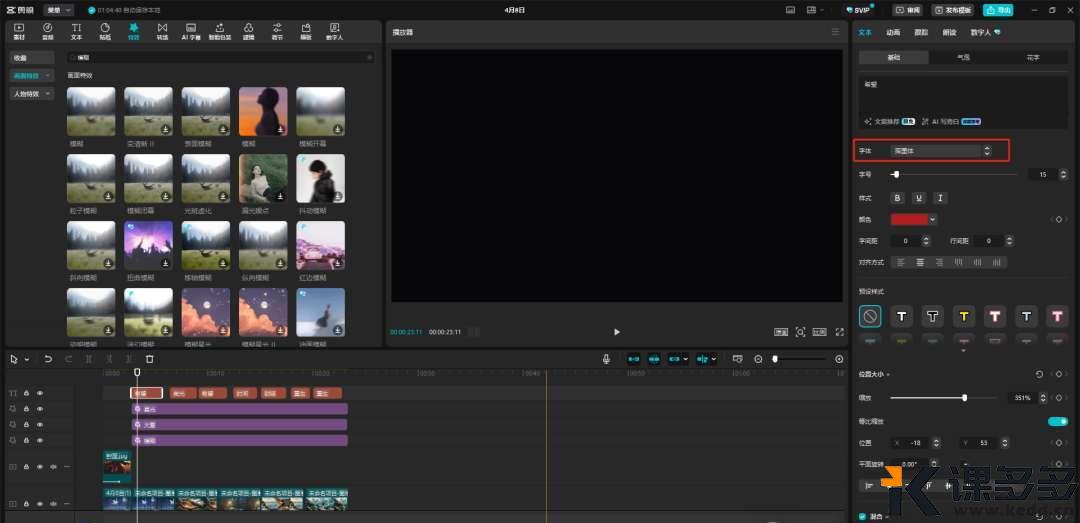Open the 菜单 menu dropdown in title bar
Viewport: 1080px width, 523px height.
59,10
